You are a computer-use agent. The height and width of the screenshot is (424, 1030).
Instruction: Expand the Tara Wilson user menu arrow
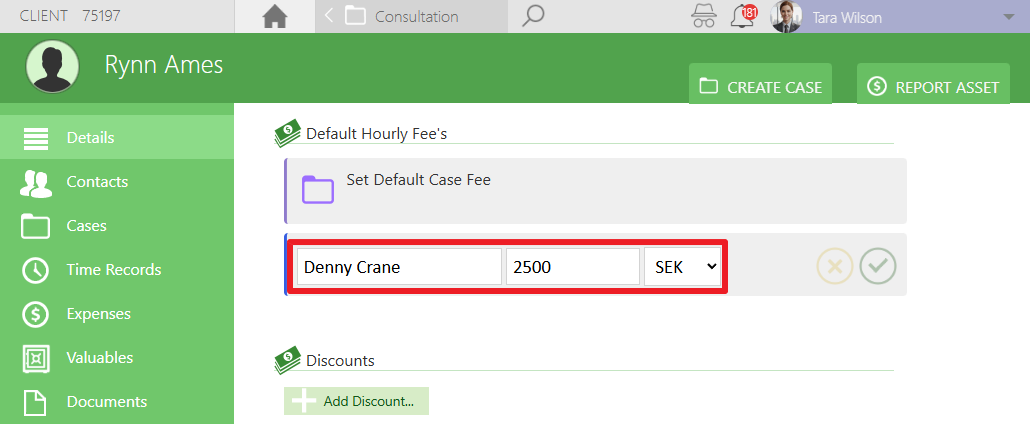[1009, 17]
